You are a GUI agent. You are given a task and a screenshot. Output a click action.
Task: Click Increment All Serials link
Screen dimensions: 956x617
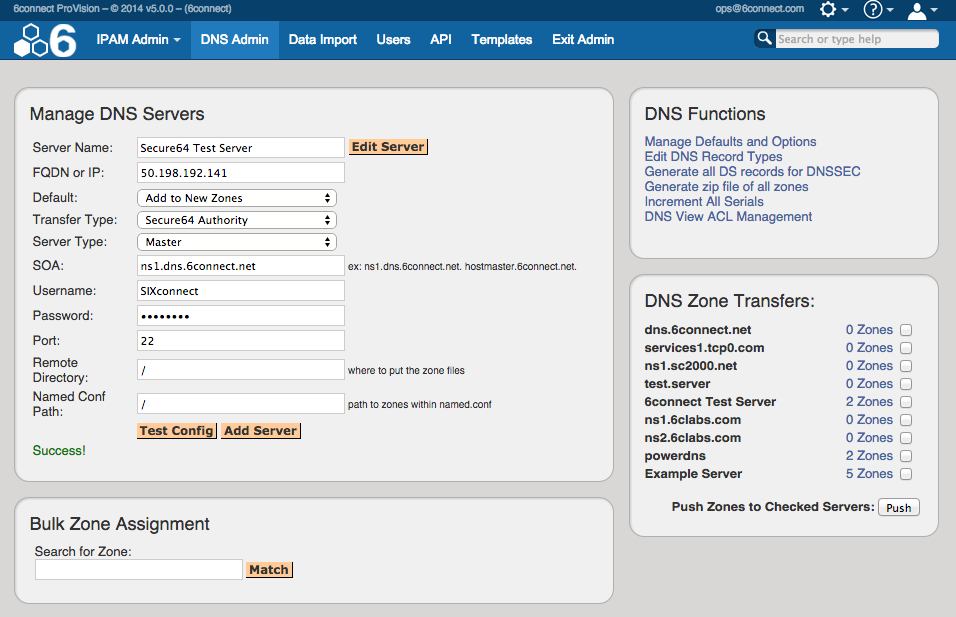point(704,202)
